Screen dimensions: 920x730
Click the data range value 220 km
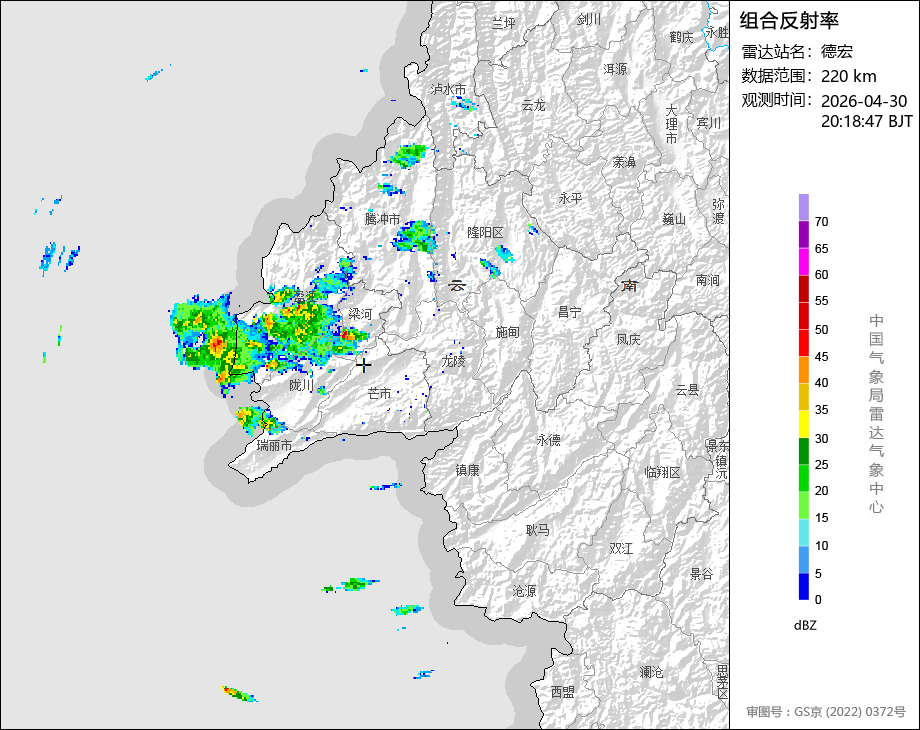848,76
